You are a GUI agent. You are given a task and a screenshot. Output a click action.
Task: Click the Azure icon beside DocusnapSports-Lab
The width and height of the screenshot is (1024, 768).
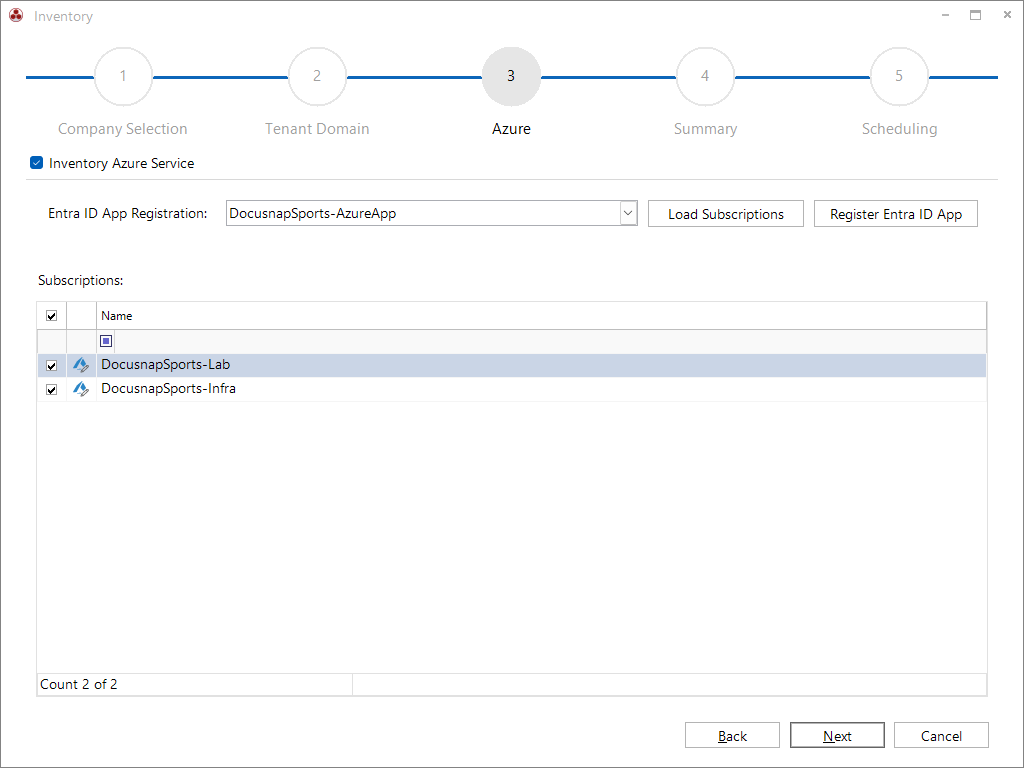tap(81, 365)
